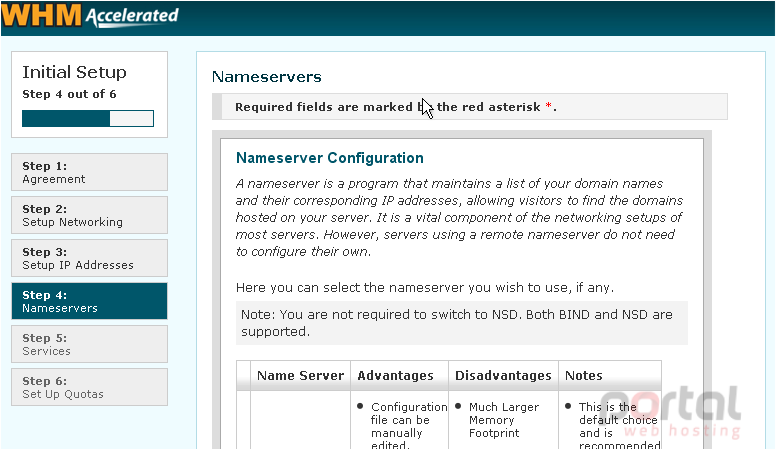Click the Disadvantages column header
This screenshot has width=776, height=450.
pyautogui.click(x=503, y=376)
